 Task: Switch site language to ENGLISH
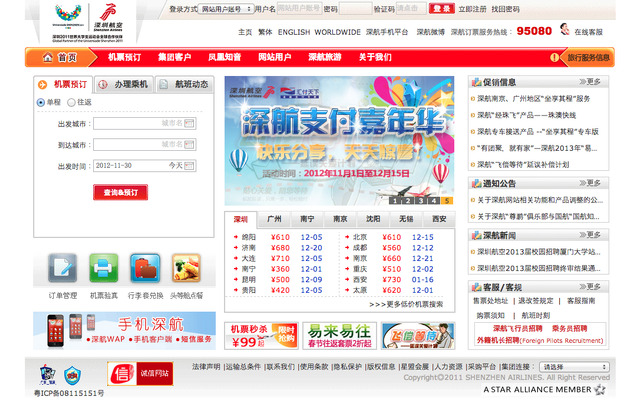[294, 32]
